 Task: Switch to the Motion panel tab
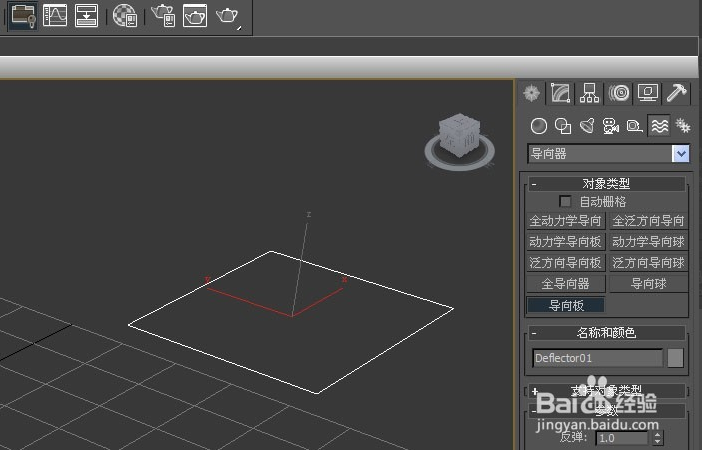click(619, 93)
